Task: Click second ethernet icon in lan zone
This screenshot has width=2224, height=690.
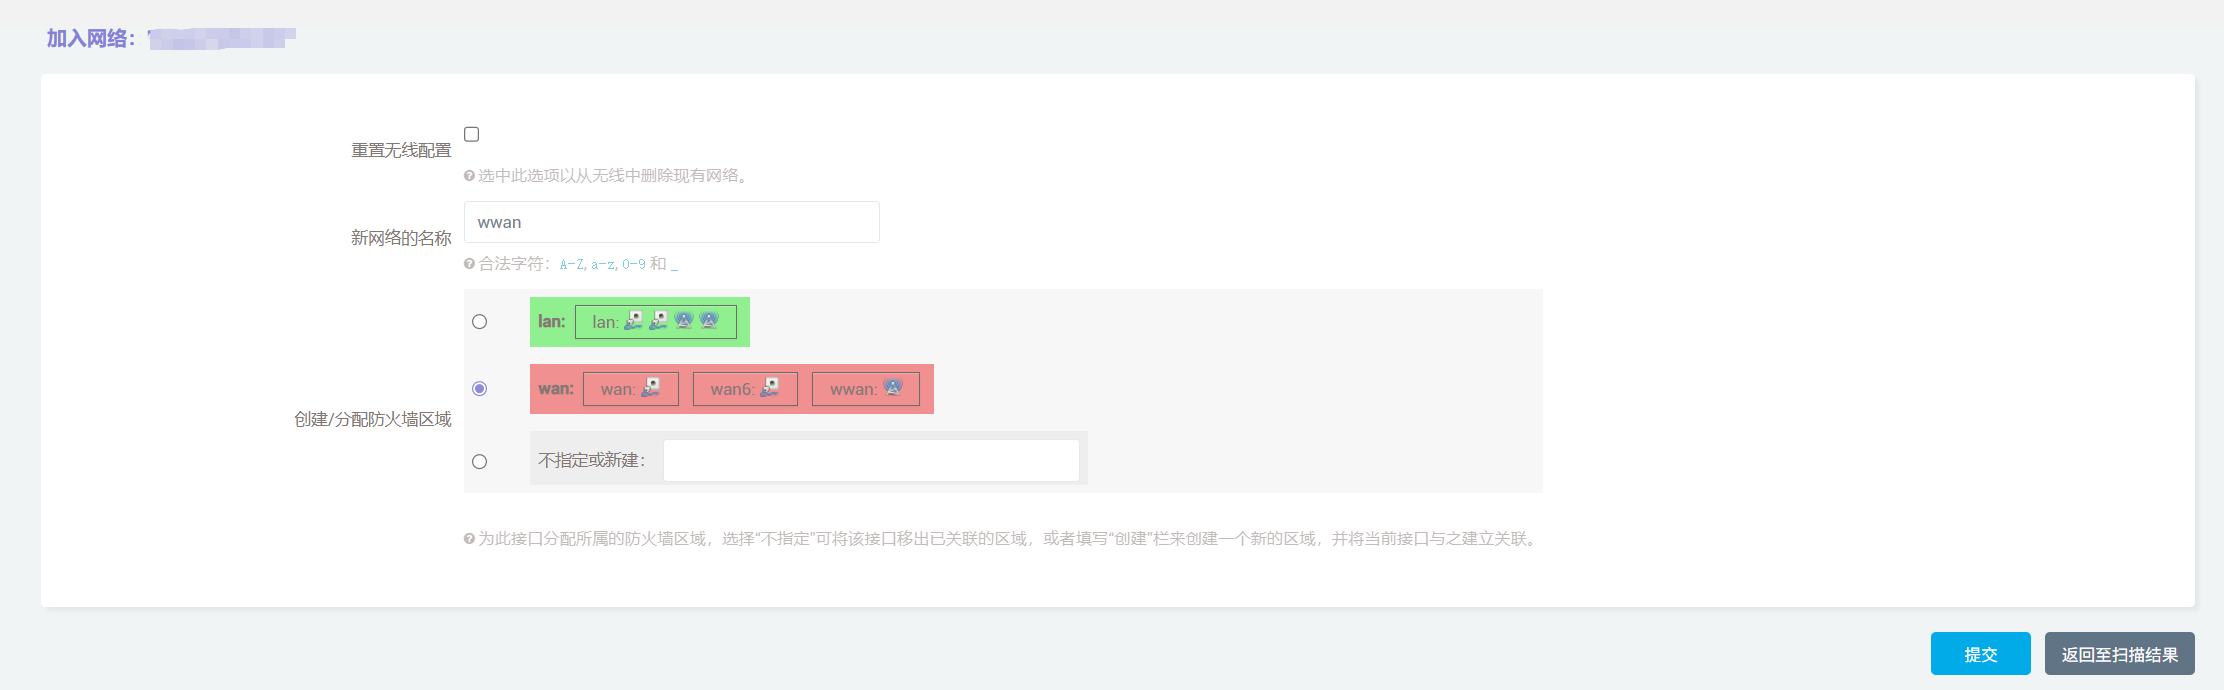Action: point(658,321)
